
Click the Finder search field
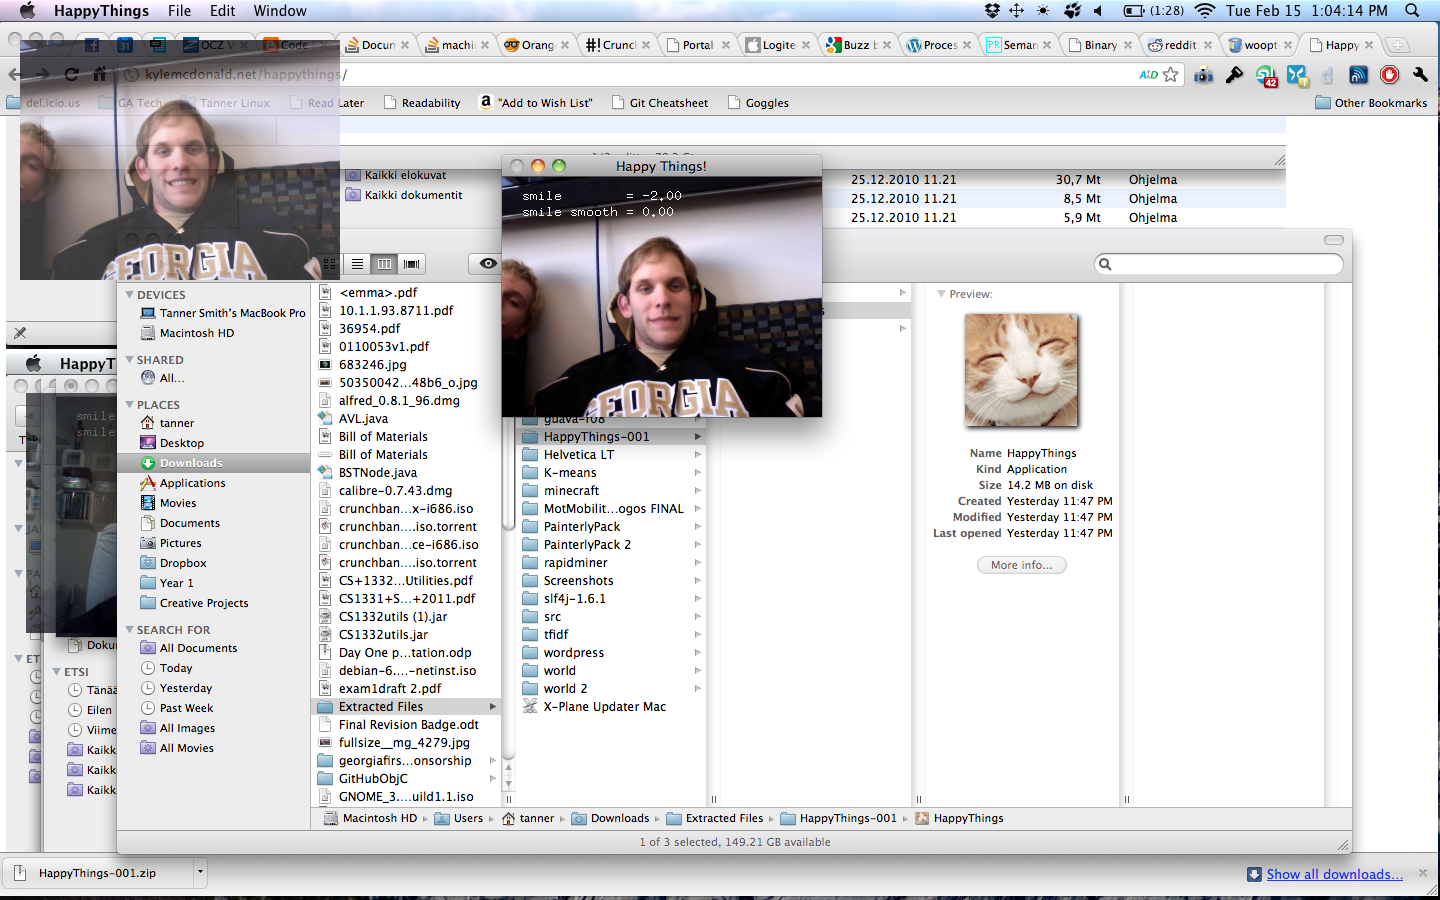(x=1220, y=264)
